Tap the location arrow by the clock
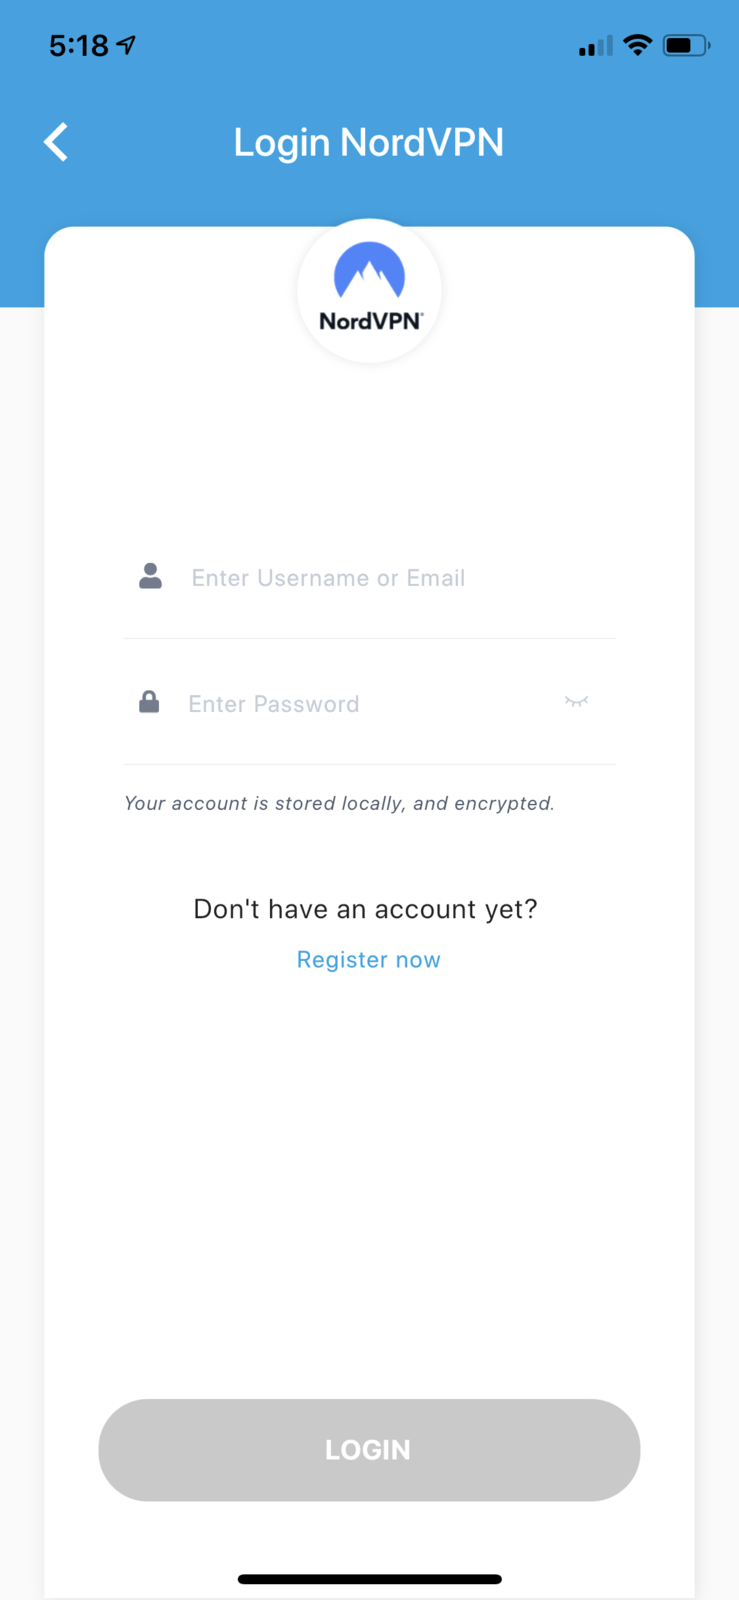This screenshot has height=1600, width=739. click(126, 45)
